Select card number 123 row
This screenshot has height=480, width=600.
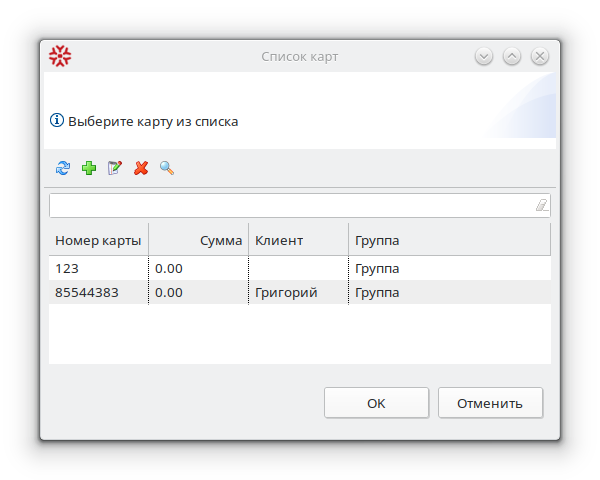[300, 268]
